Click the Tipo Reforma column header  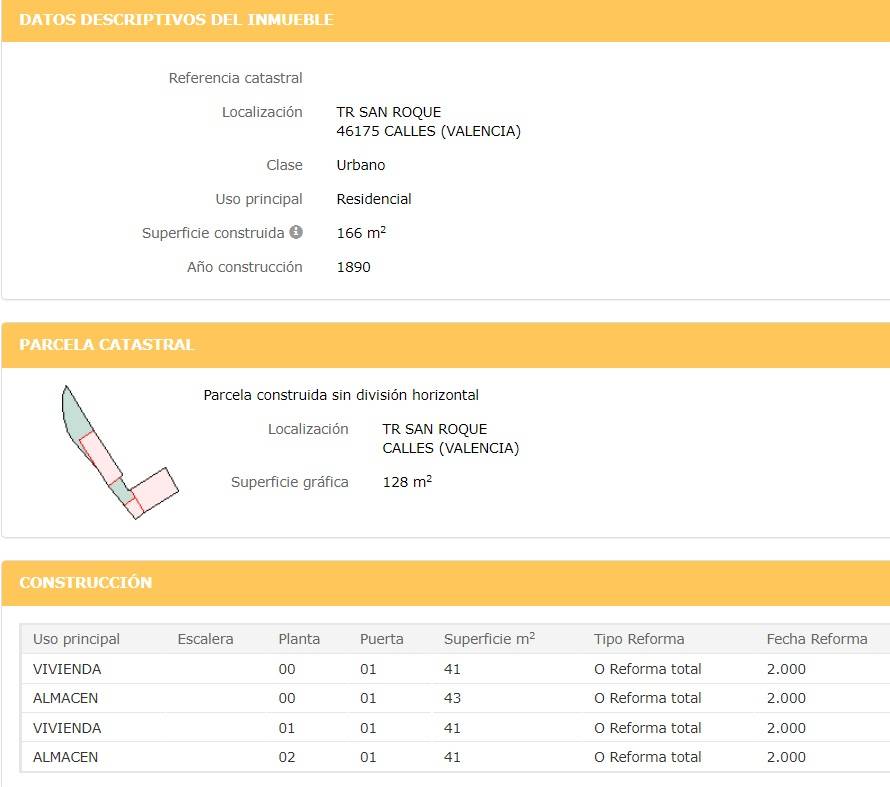639,639
